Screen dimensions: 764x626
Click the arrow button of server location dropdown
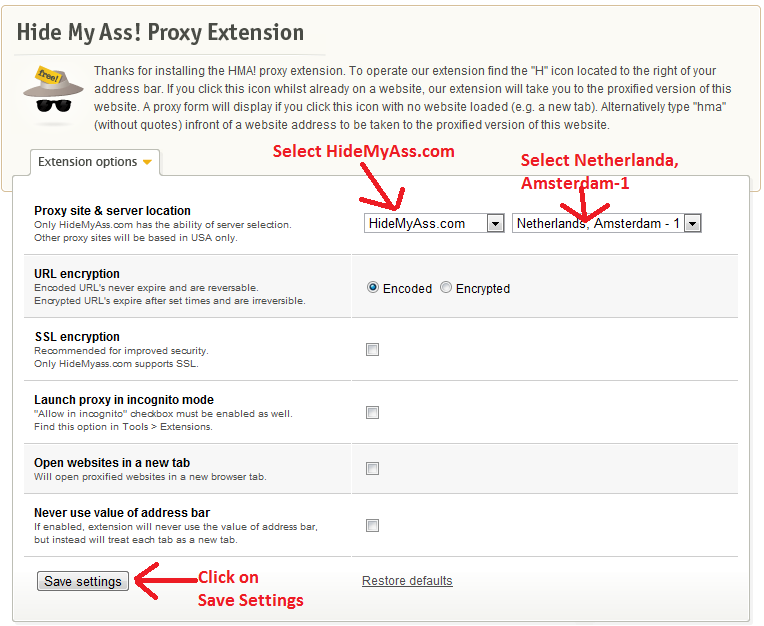[x=692, y=224]
